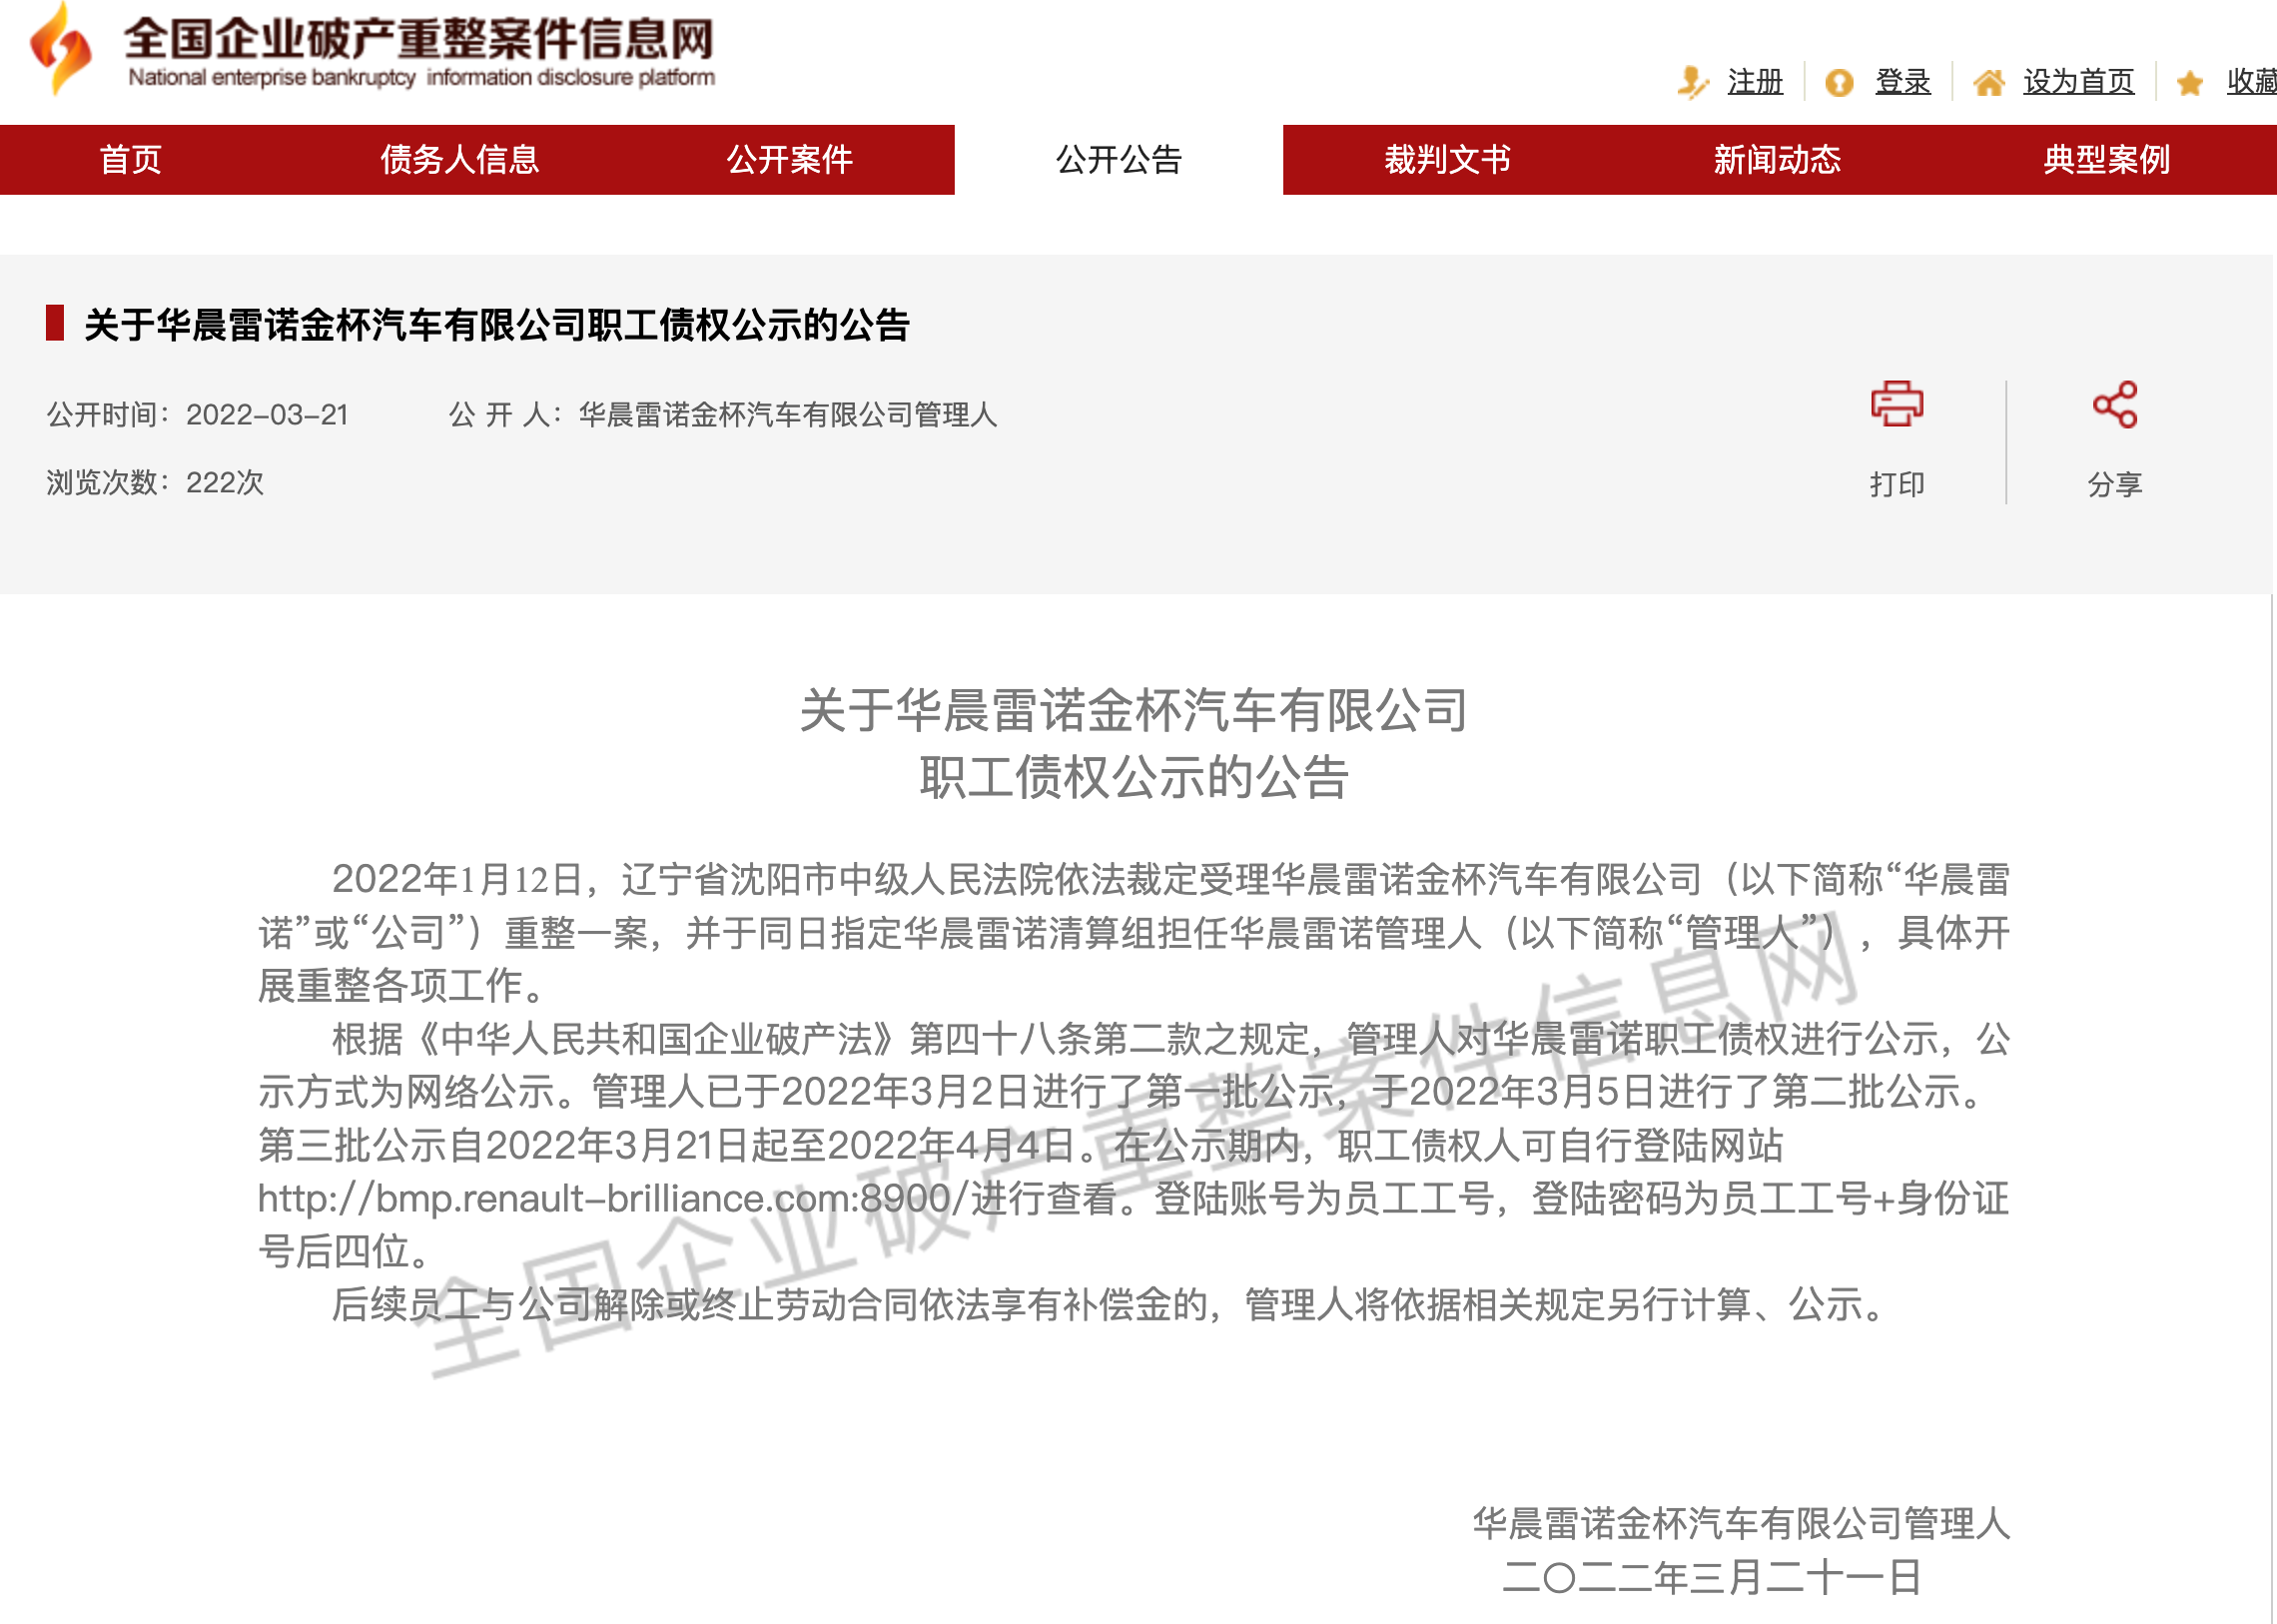Click the URL http://bmp.renault-brilliance.com:8900/ in the article
2277x1624 pixels.
click(x=614, y=1198)
